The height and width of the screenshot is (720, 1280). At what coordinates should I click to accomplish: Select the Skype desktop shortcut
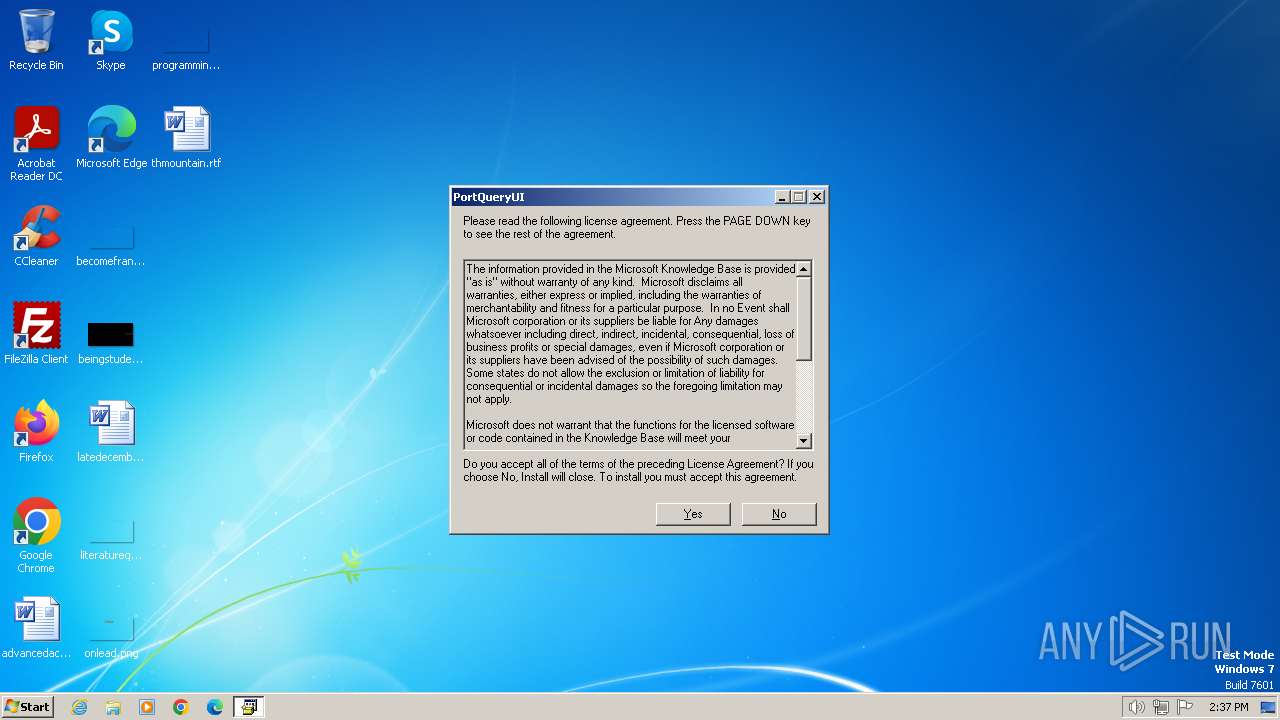tap(111, 41)
